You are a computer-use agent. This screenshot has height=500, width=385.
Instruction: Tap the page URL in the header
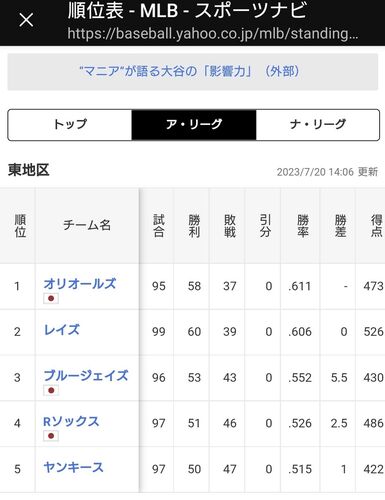(213, 34)
